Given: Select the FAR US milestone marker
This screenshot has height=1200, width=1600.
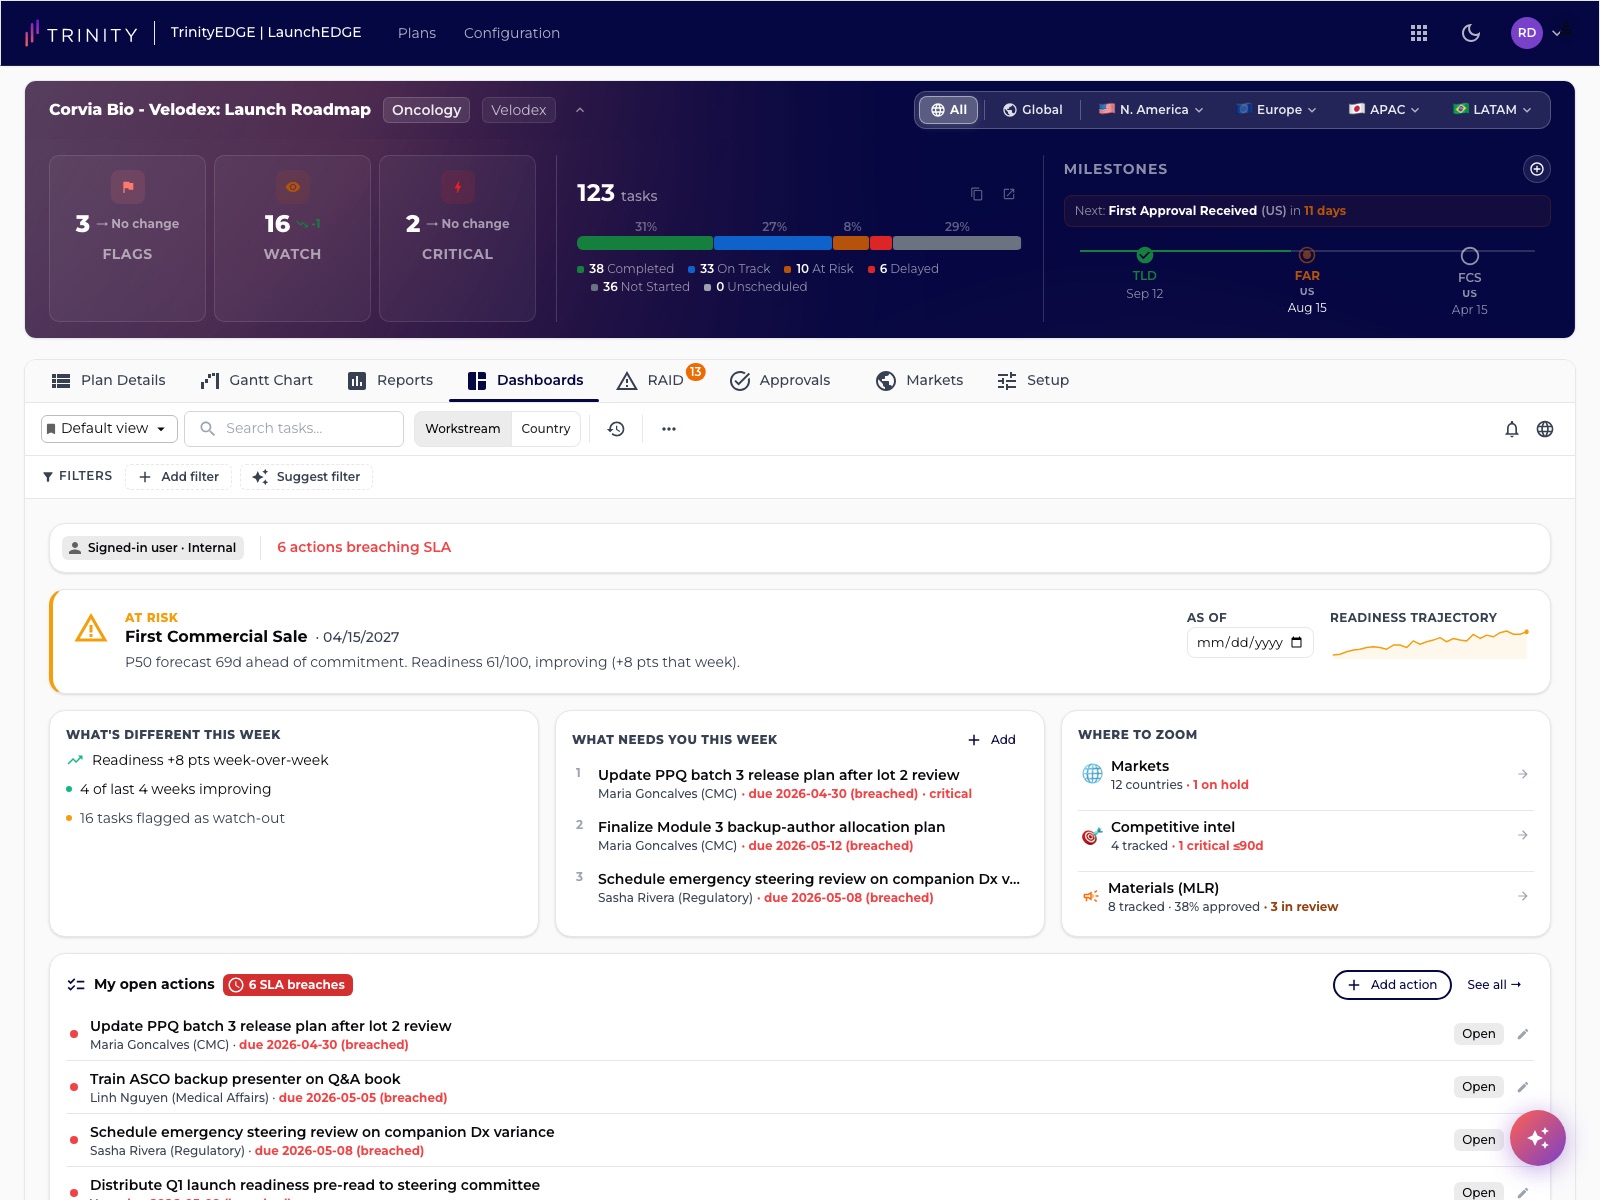Looking at the screenshot, I should click(1307, 255).
